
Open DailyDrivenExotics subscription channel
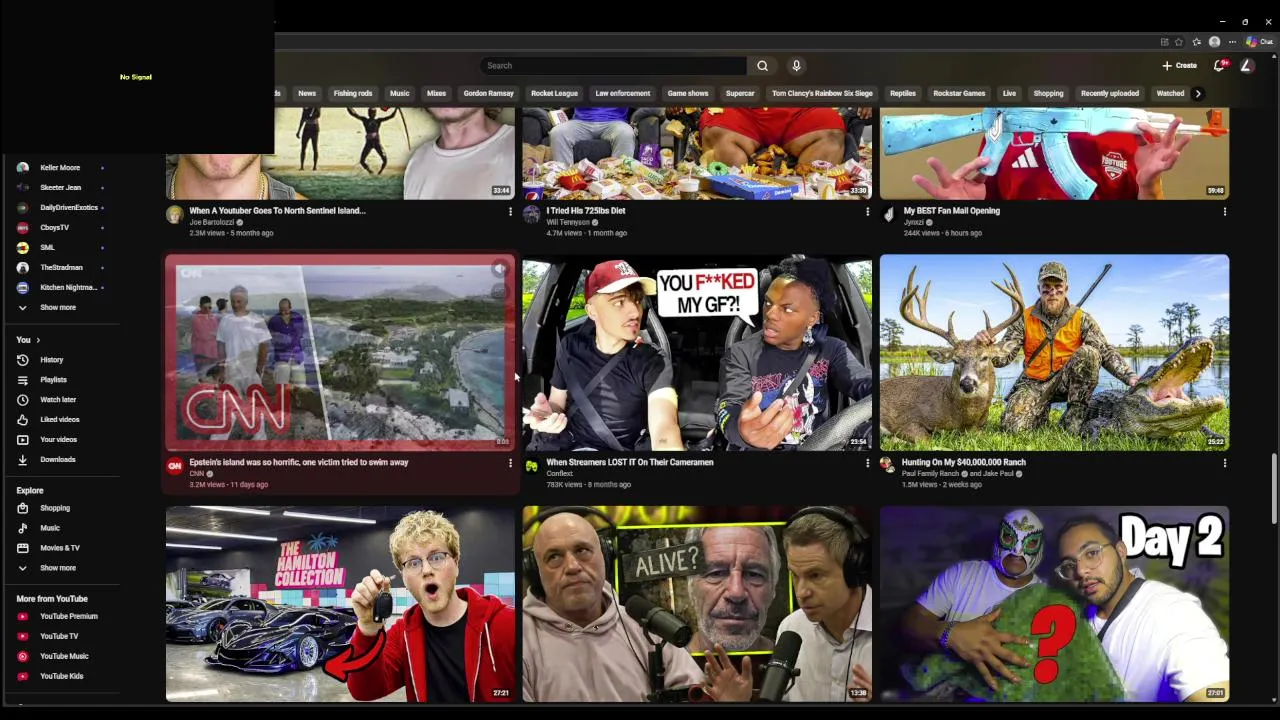point(60,208)
